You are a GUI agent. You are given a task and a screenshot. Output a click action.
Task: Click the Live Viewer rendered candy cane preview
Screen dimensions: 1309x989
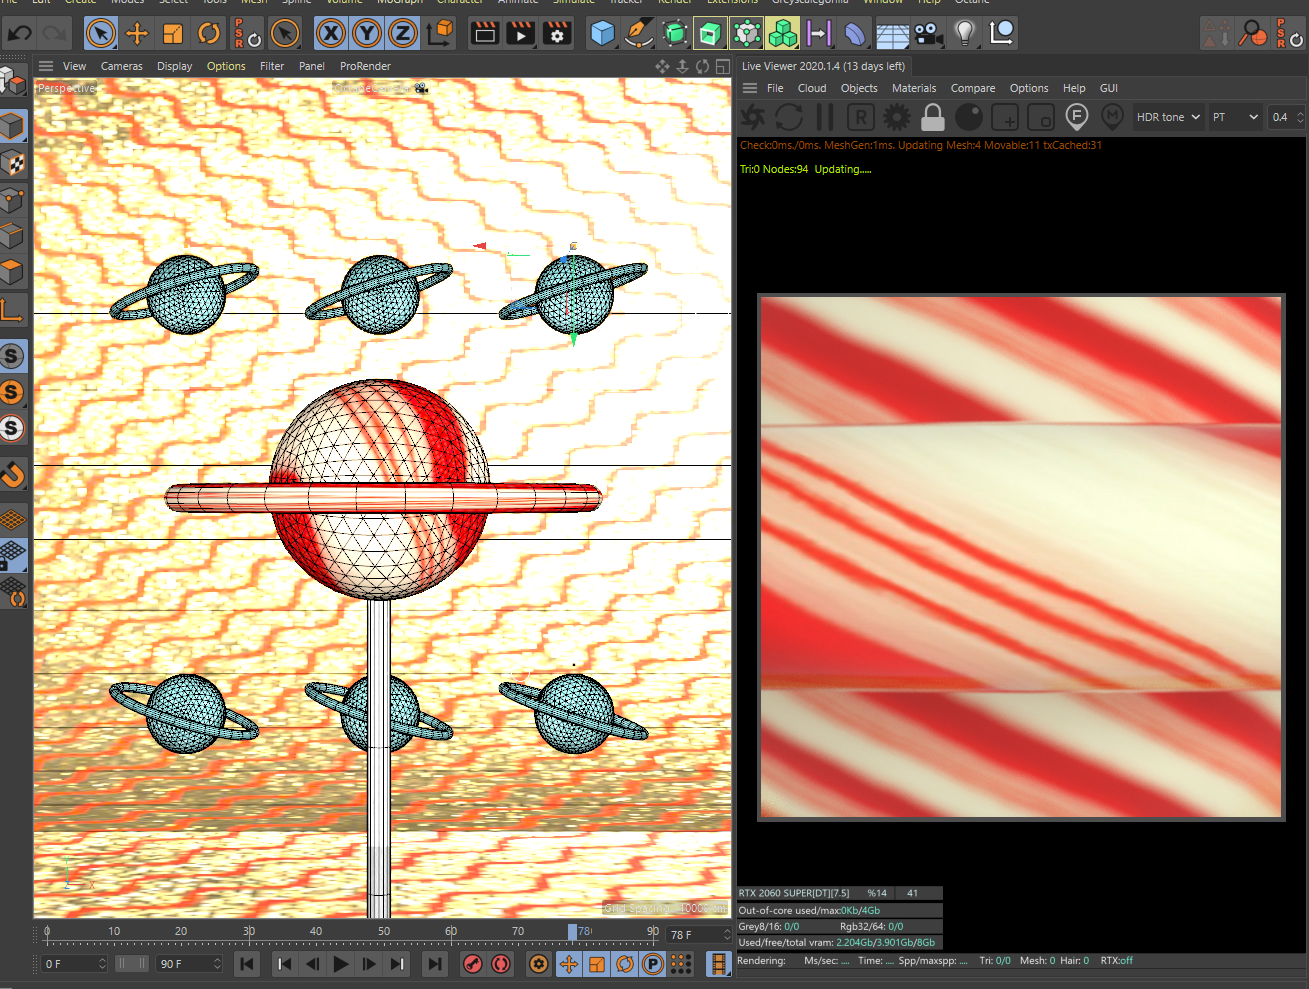(1021, 557)
